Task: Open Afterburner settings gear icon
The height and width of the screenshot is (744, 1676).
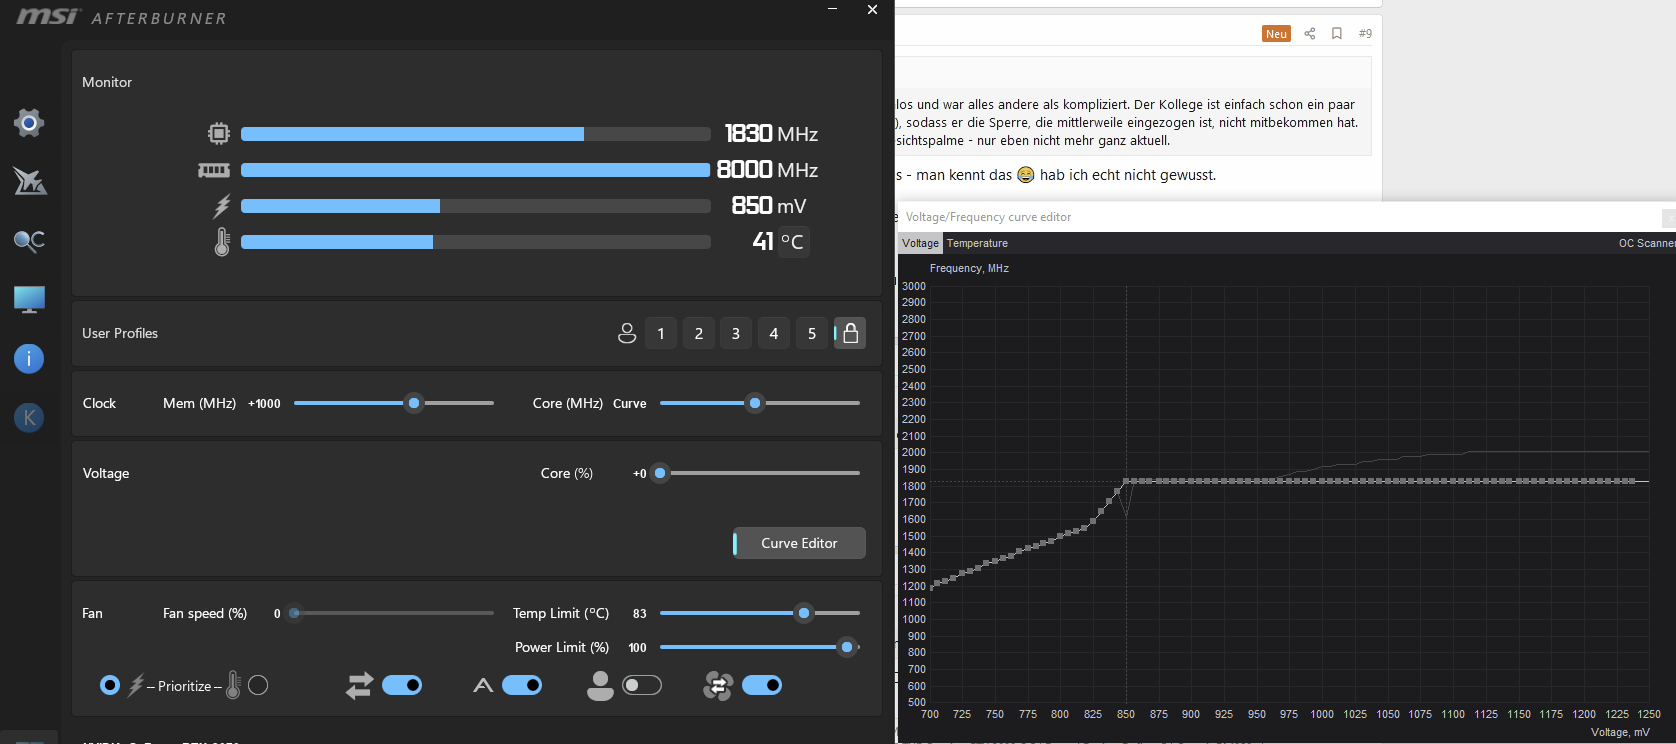Action: click(29, 123)
